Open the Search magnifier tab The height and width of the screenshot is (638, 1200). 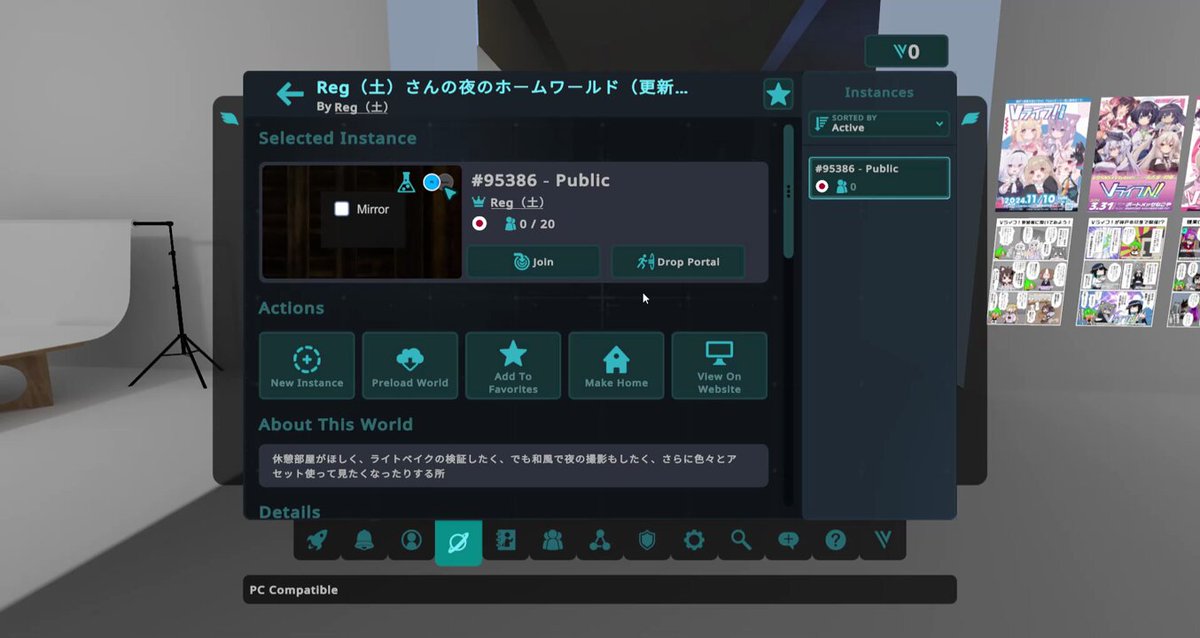click(x=741, y=541)
